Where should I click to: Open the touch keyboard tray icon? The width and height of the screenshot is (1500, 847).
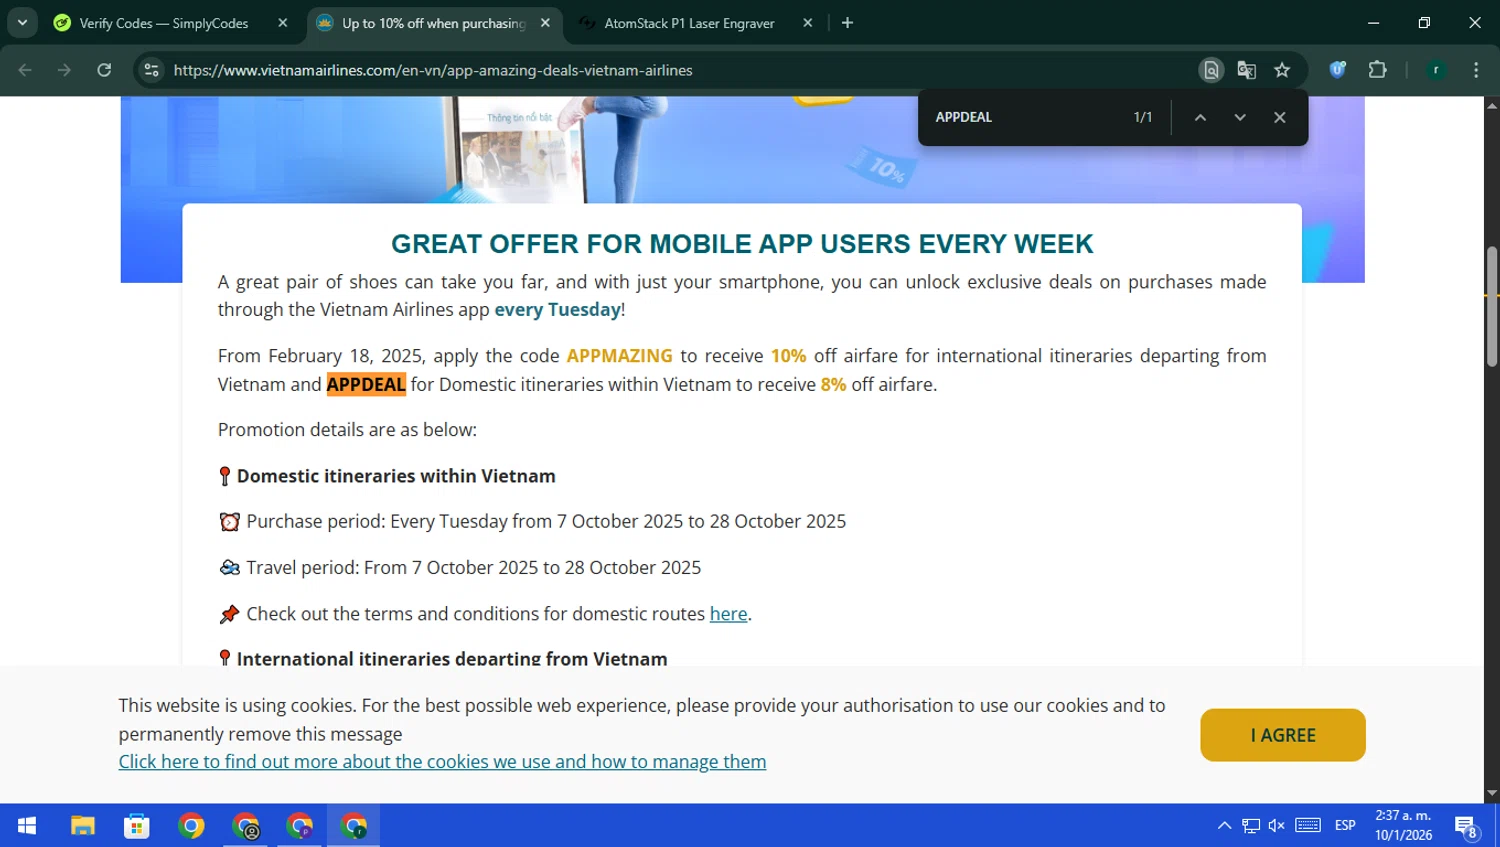pyautogui.click(x=1308, y=825)
